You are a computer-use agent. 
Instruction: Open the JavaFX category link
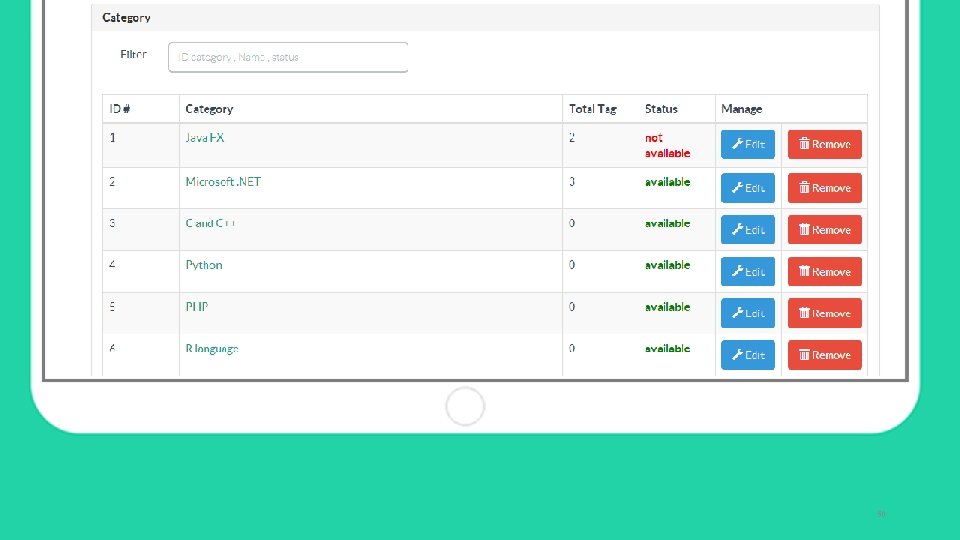(204, 138)
